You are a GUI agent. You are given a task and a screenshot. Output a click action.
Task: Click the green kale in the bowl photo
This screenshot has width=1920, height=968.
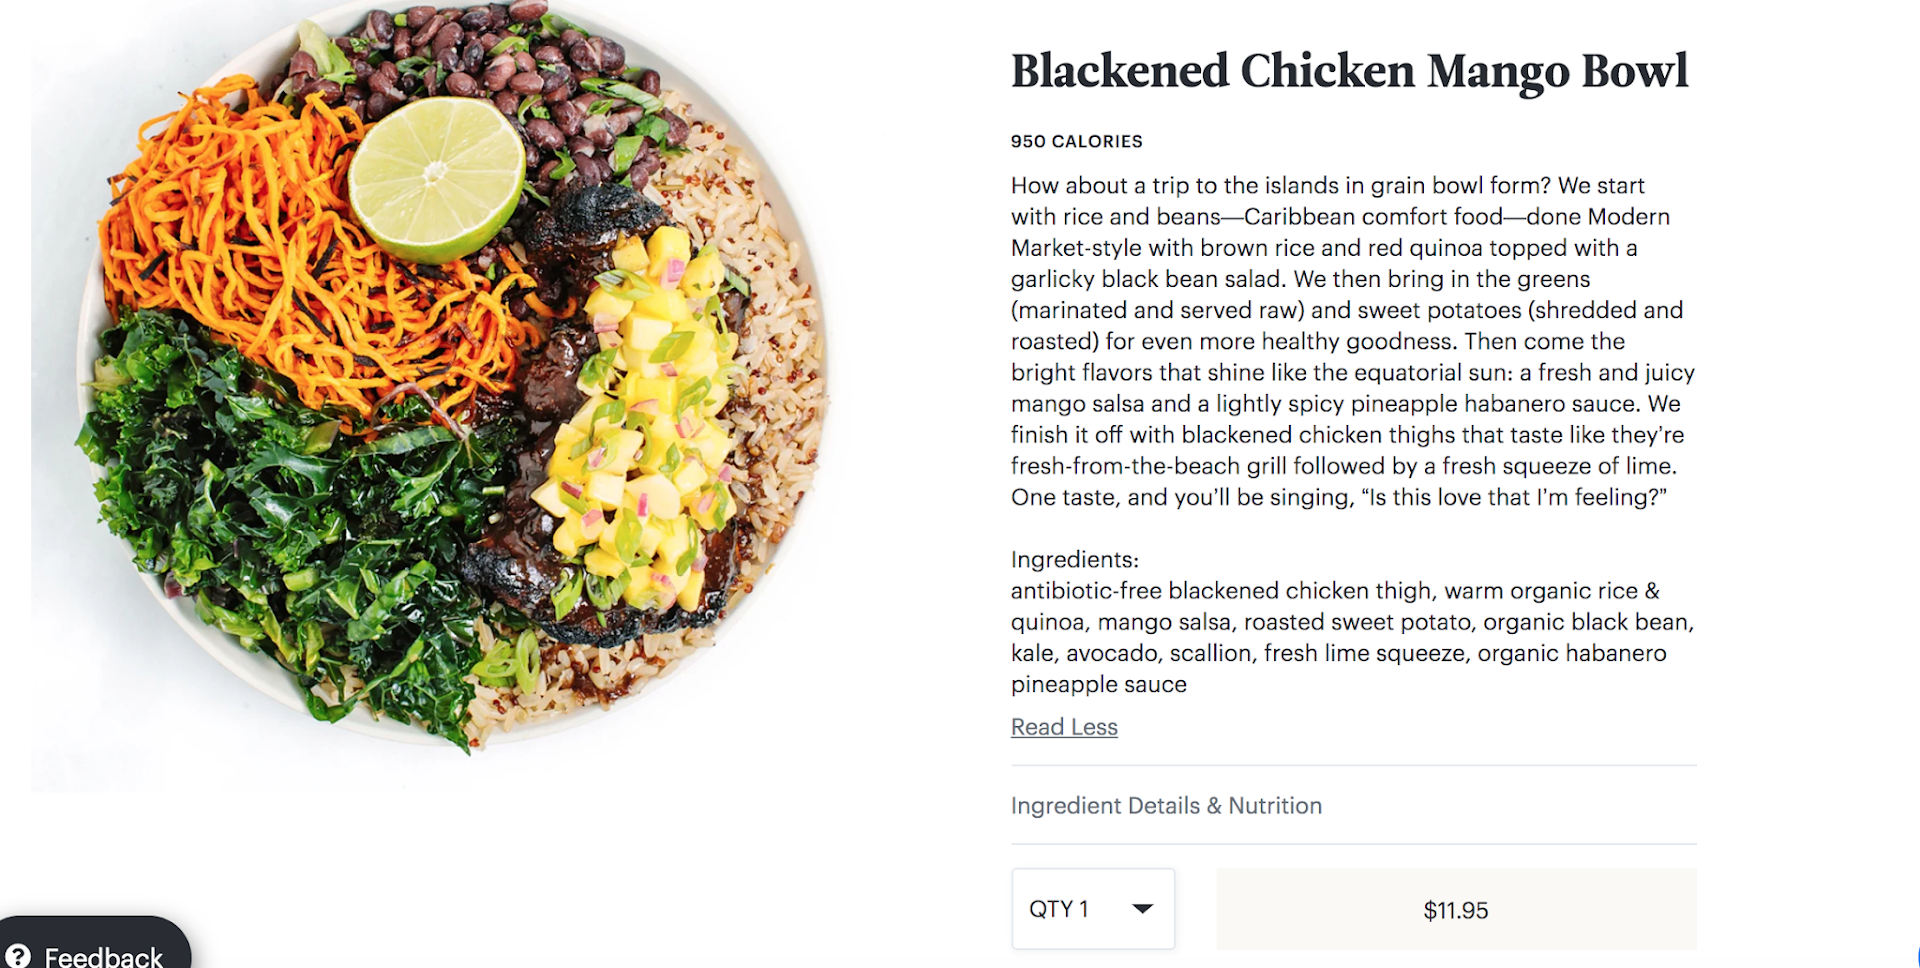coord(270,510)
